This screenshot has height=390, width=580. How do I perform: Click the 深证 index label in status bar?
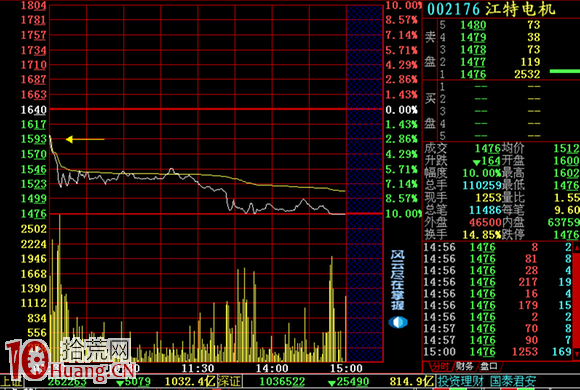(229, 381)
